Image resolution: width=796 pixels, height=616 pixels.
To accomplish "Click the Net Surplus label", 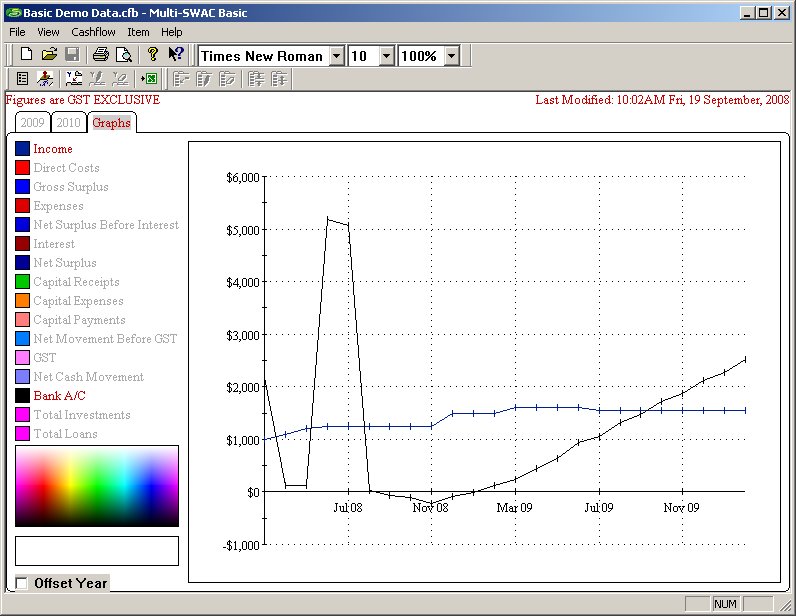I will [x=65, y=263].
